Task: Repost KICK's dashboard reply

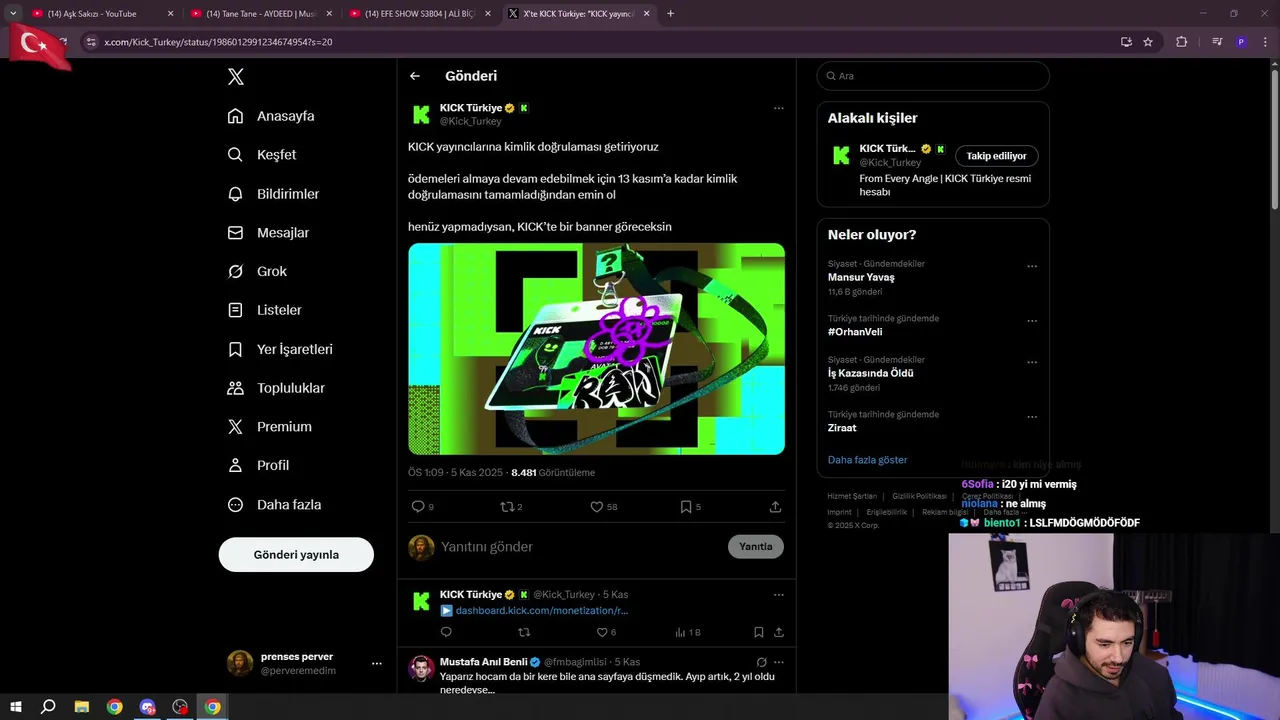Action: (x=524, y=632)
